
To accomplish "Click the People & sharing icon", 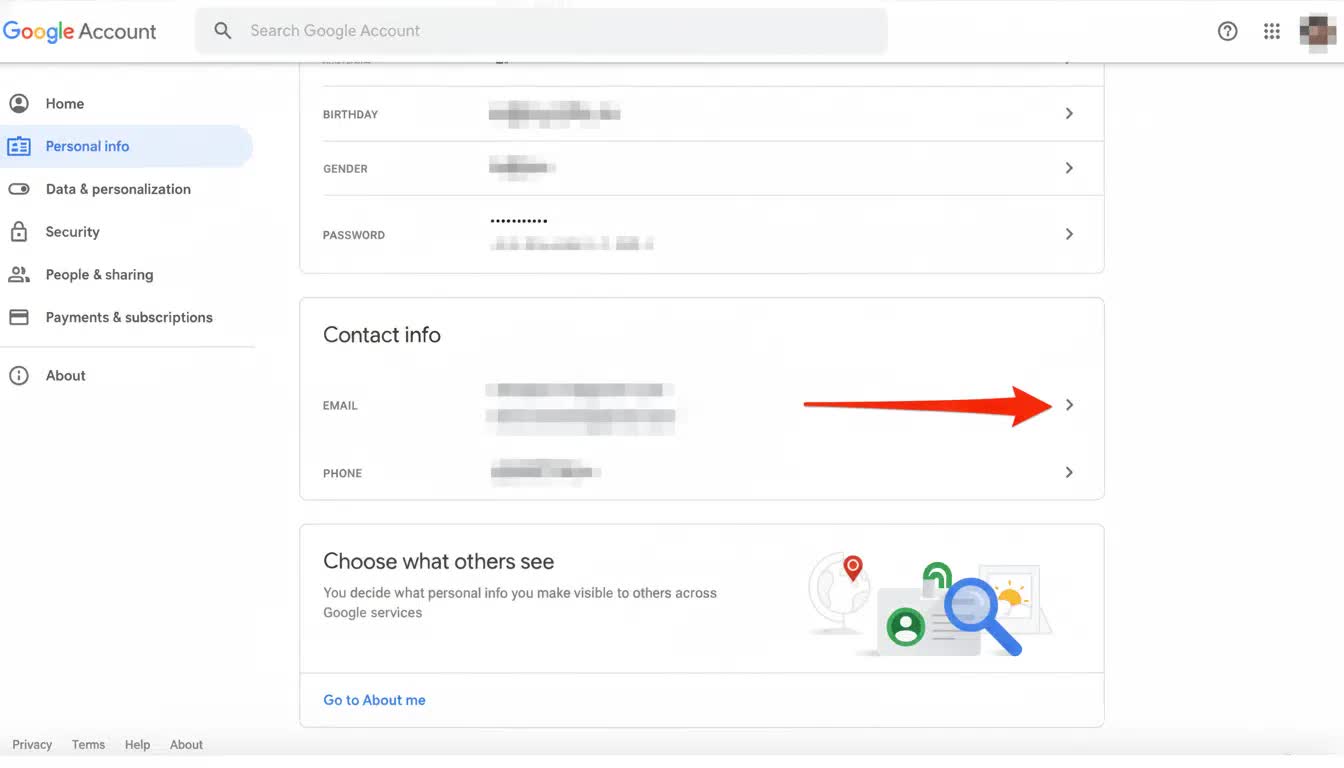I will coord(19,274).
